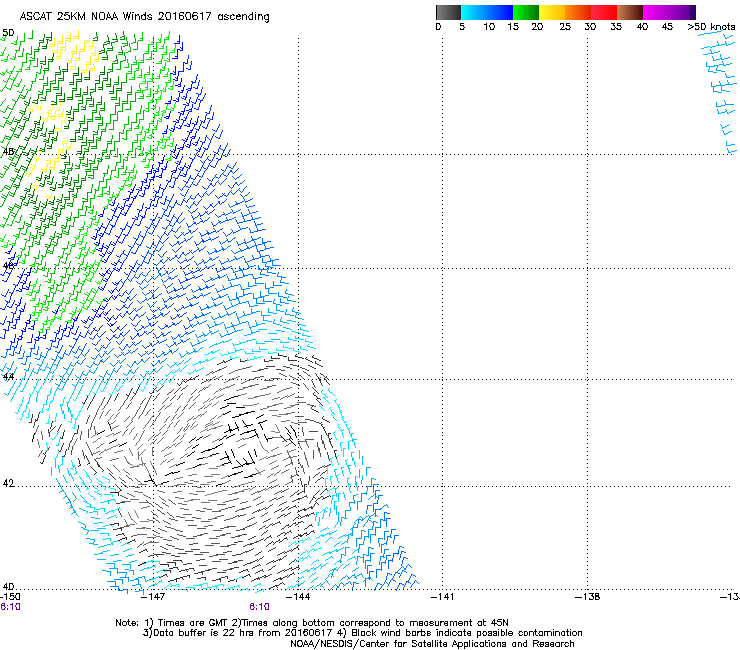This screenshot has width=740, height=650.
Task: Click the dark purple 45-50 knots segment
Action: point(682,12)
